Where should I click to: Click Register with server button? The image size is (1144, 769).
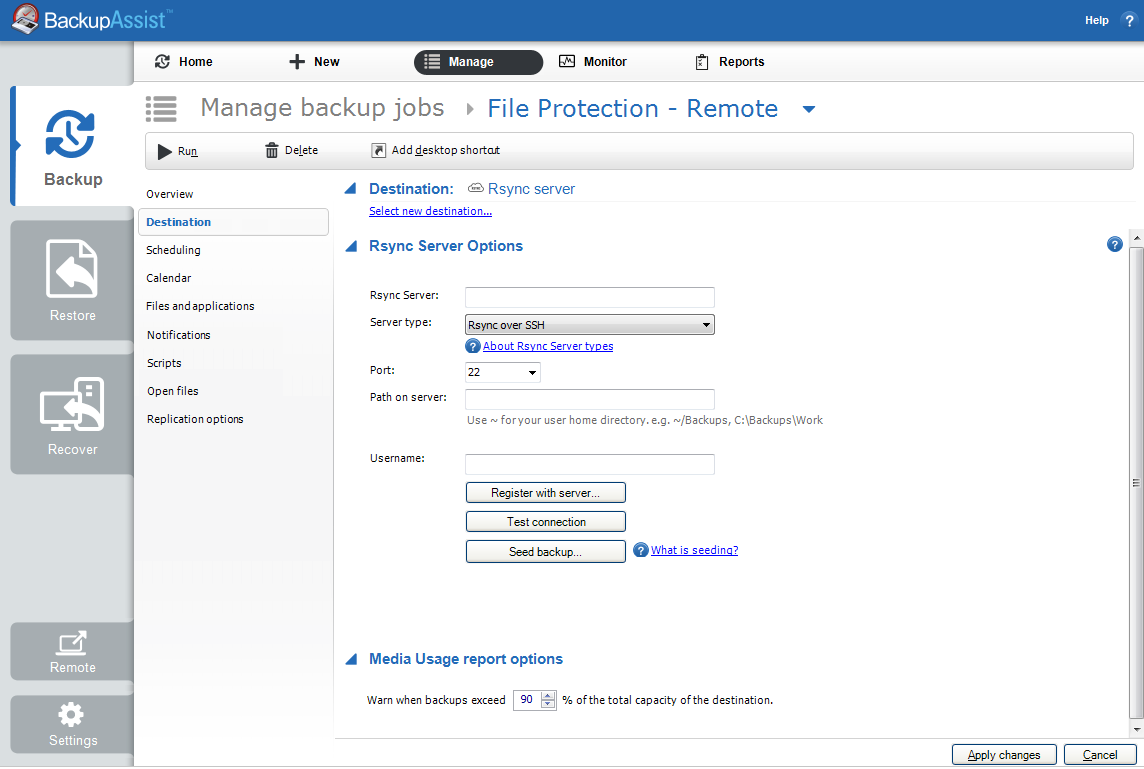(x=546, y=492)
